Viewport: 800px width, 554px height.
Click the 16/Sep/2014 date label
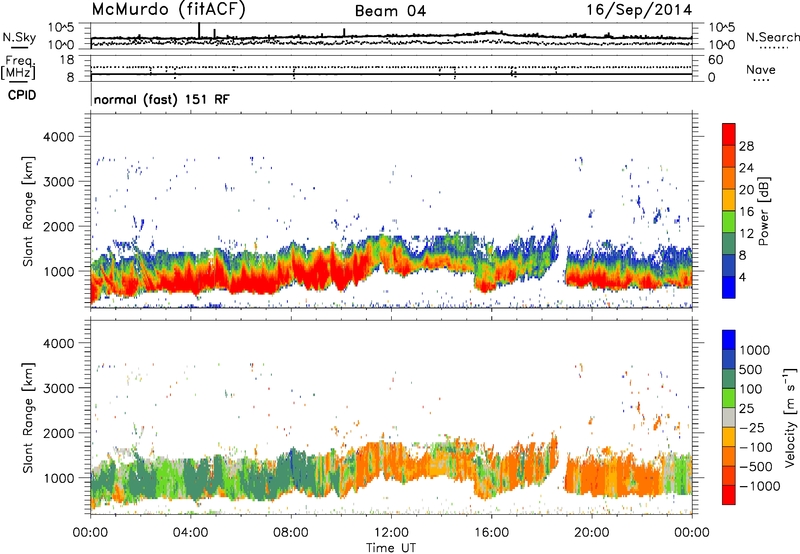pyautogui.click(x=639, y=10)
